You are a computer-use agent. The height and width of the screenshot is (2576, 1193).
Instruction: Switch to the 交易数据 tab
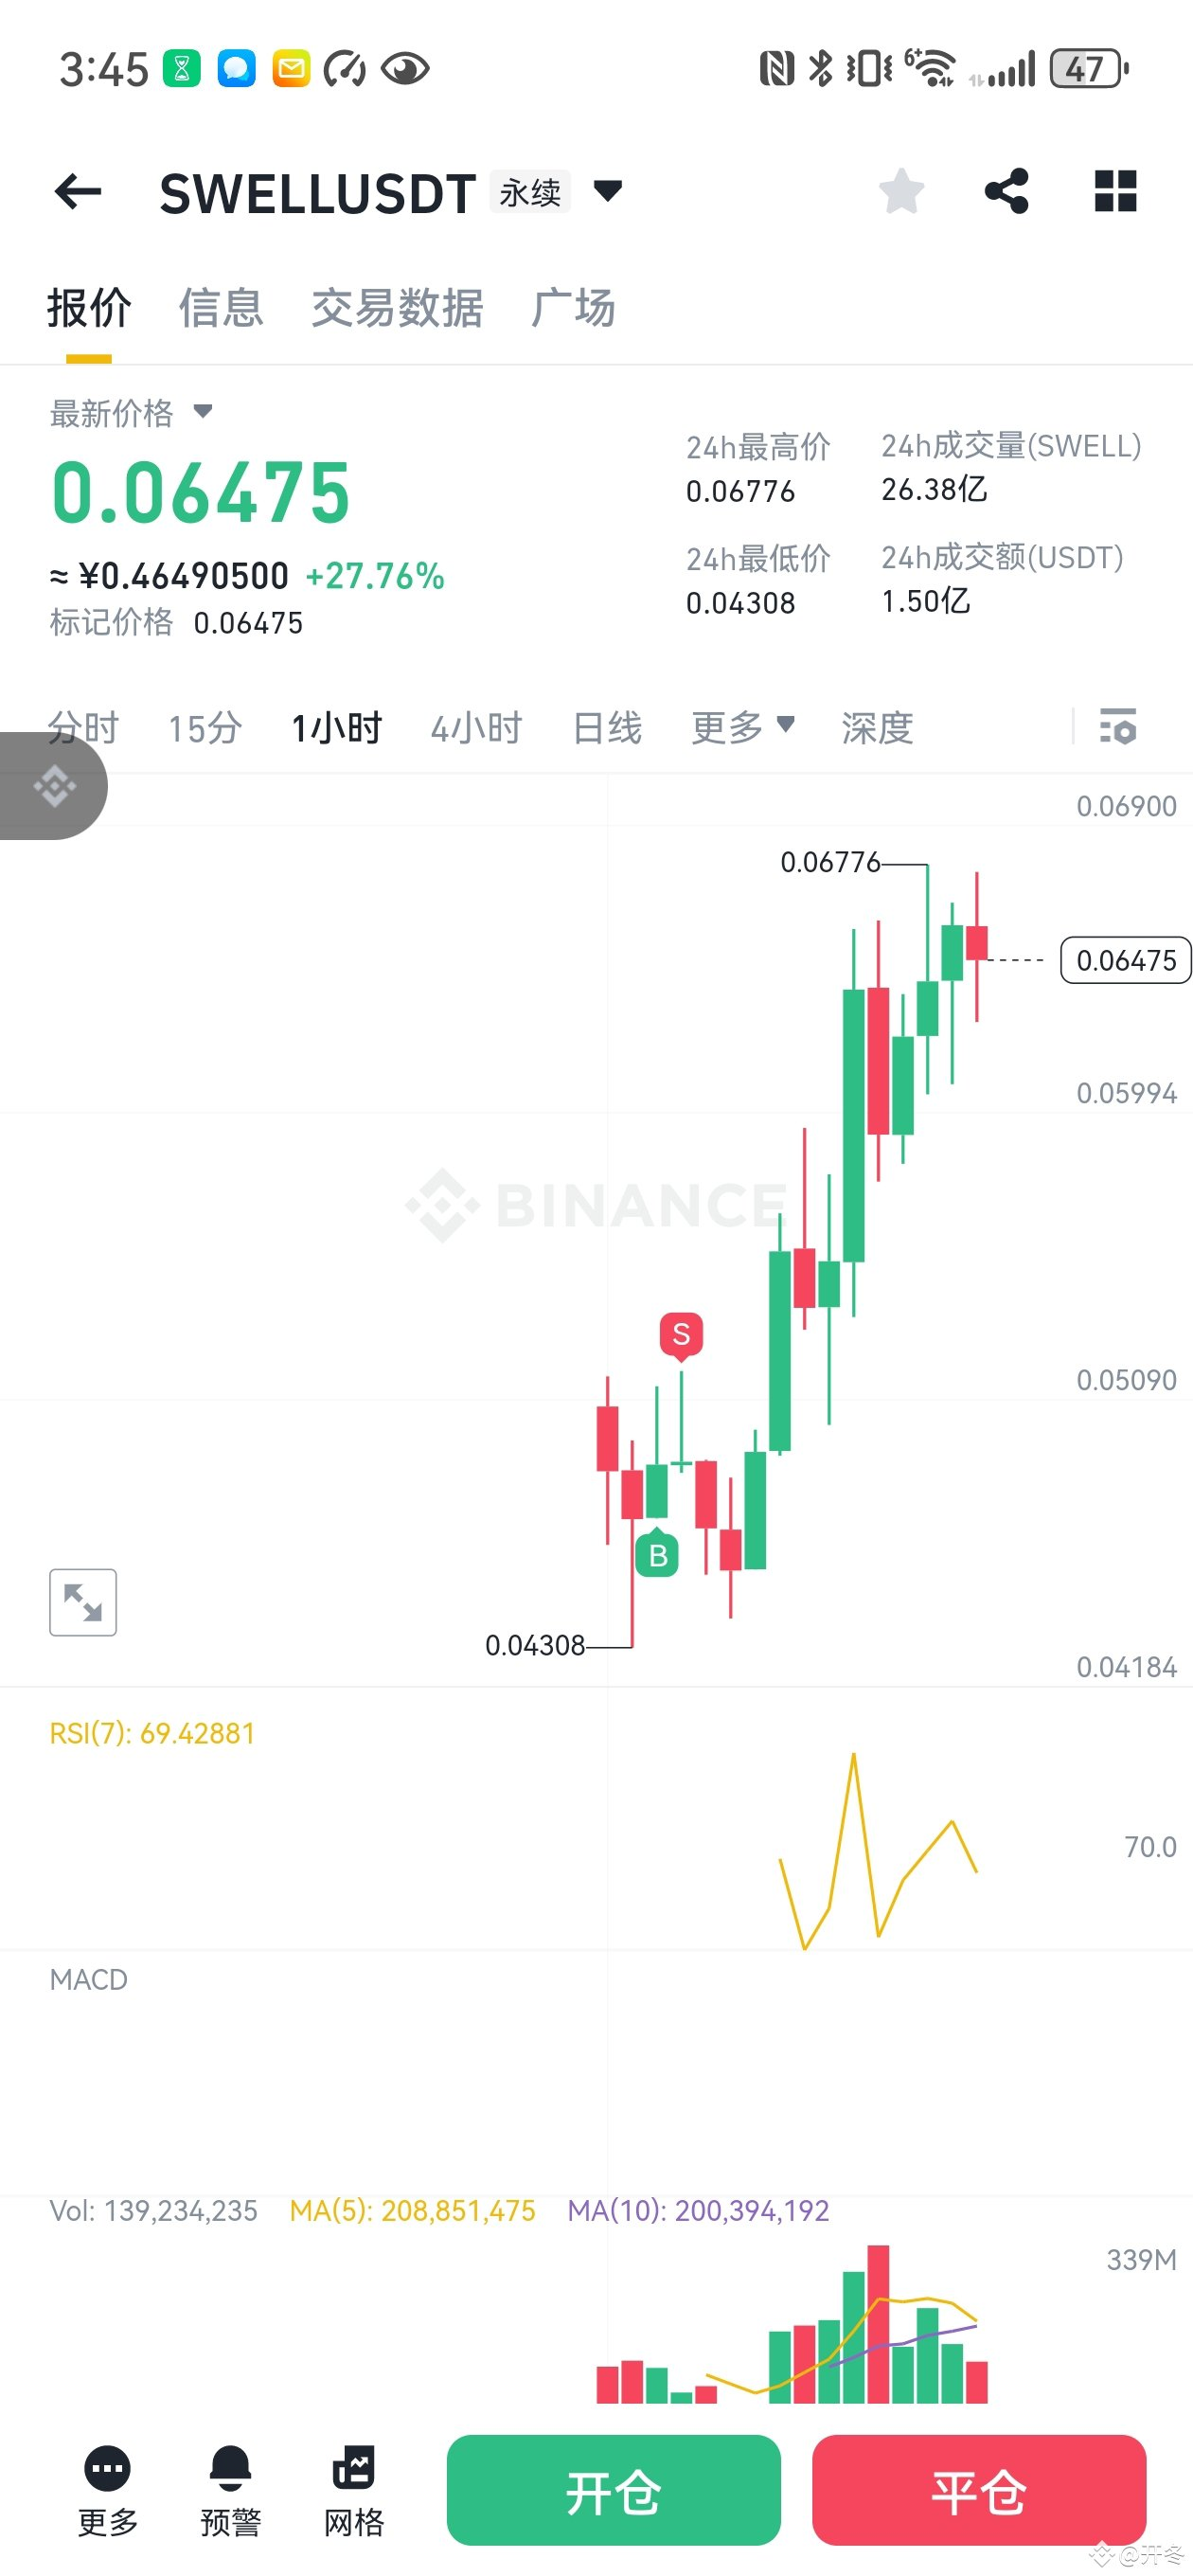point(397,308)
